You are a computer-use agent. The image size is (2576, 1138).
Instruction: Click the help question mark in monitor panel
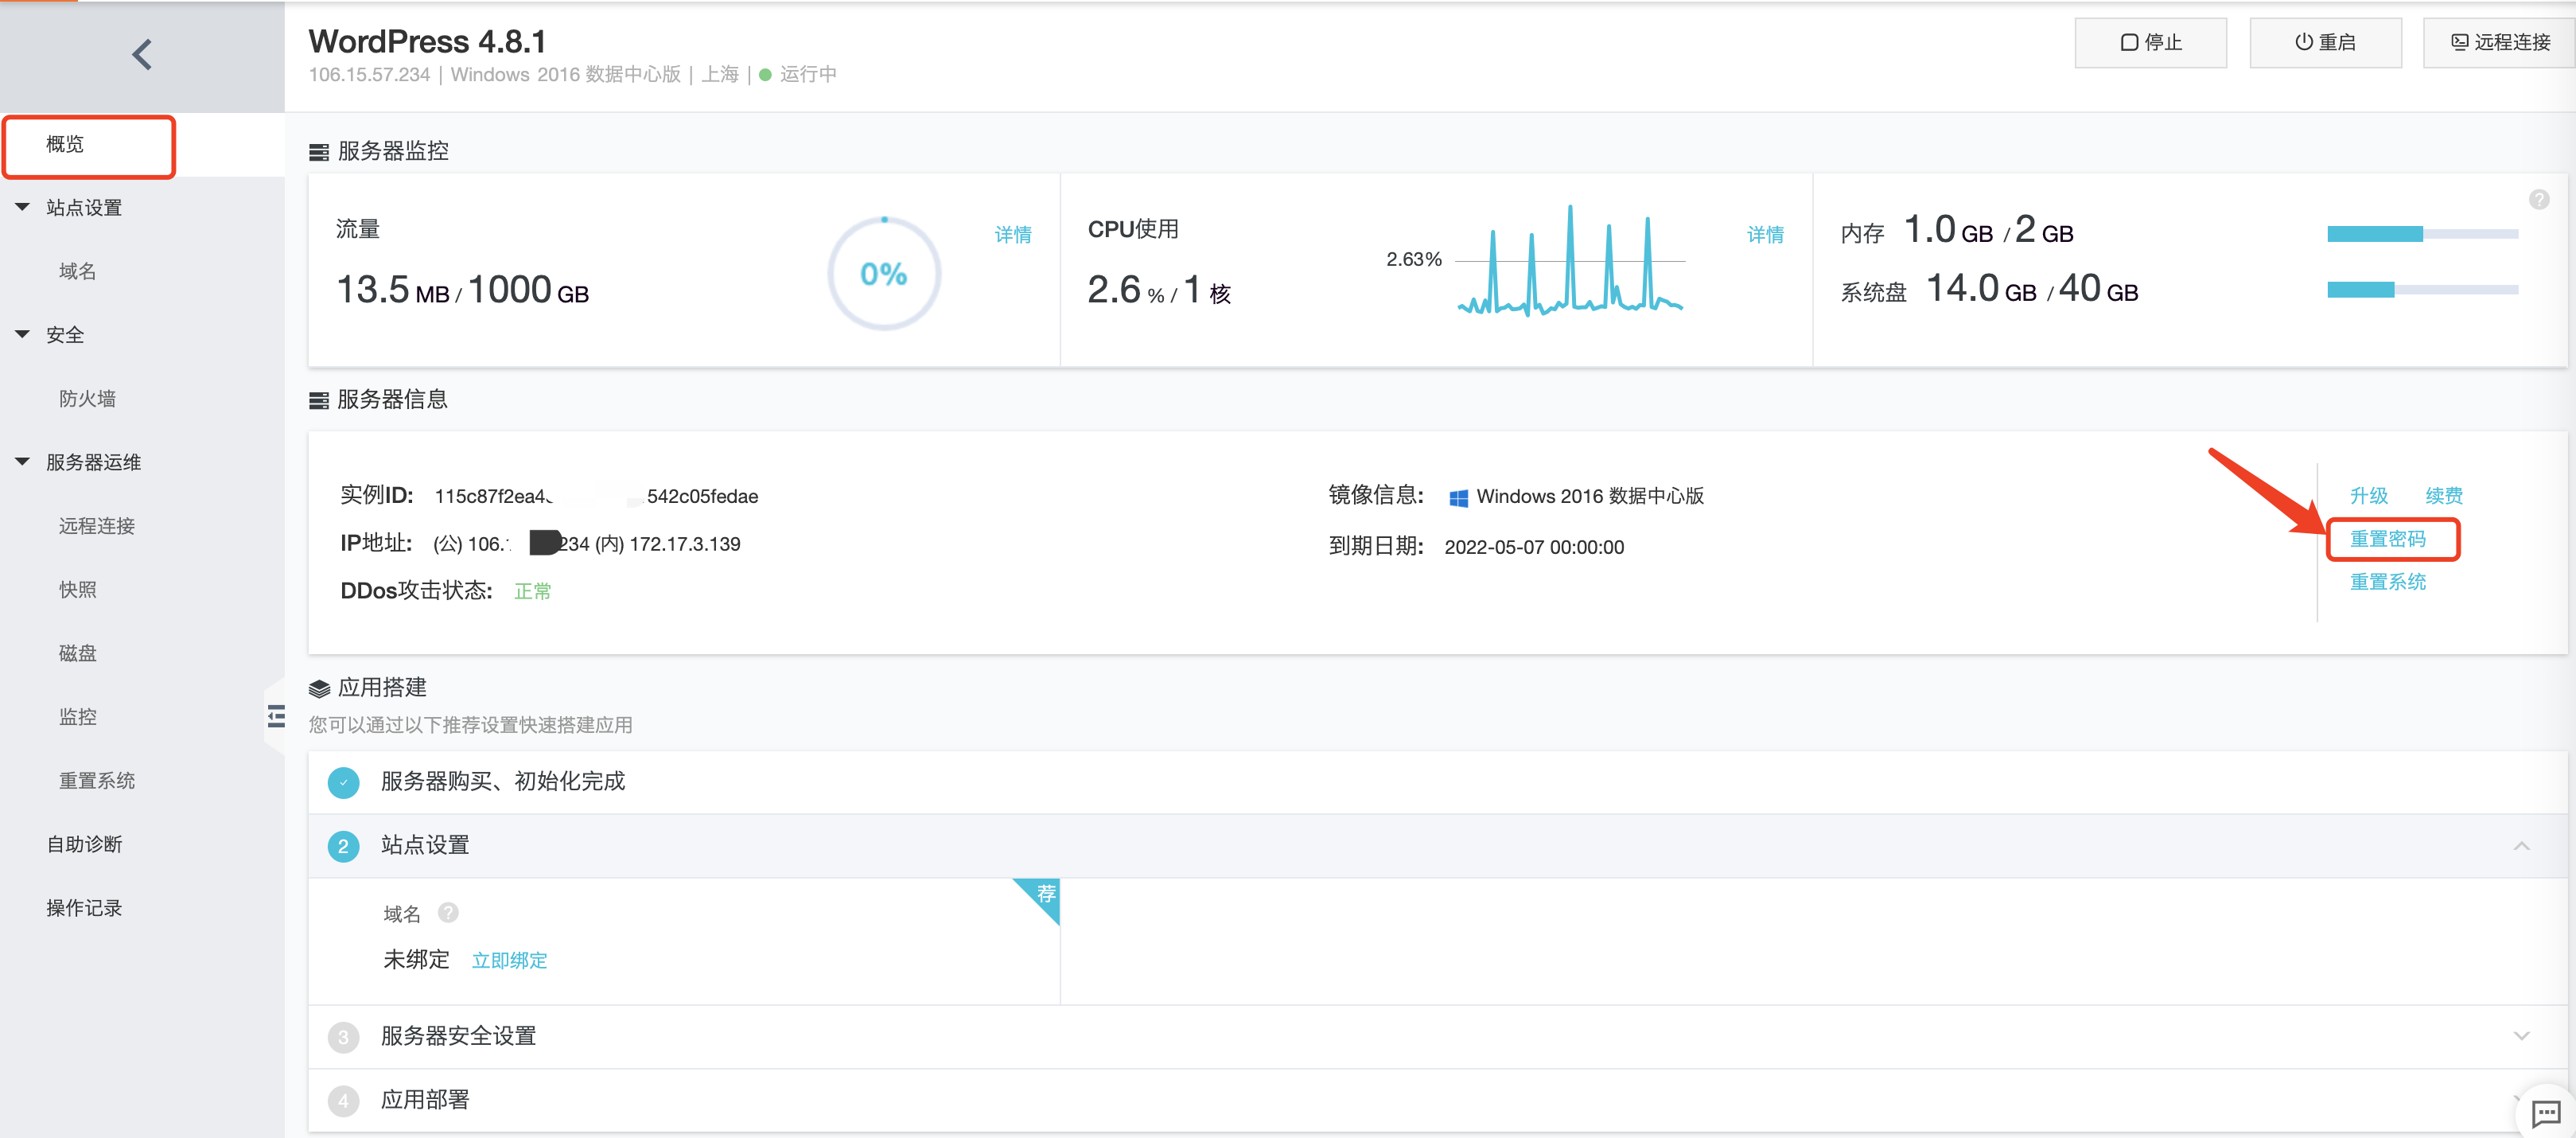(x=2538, y=199)
